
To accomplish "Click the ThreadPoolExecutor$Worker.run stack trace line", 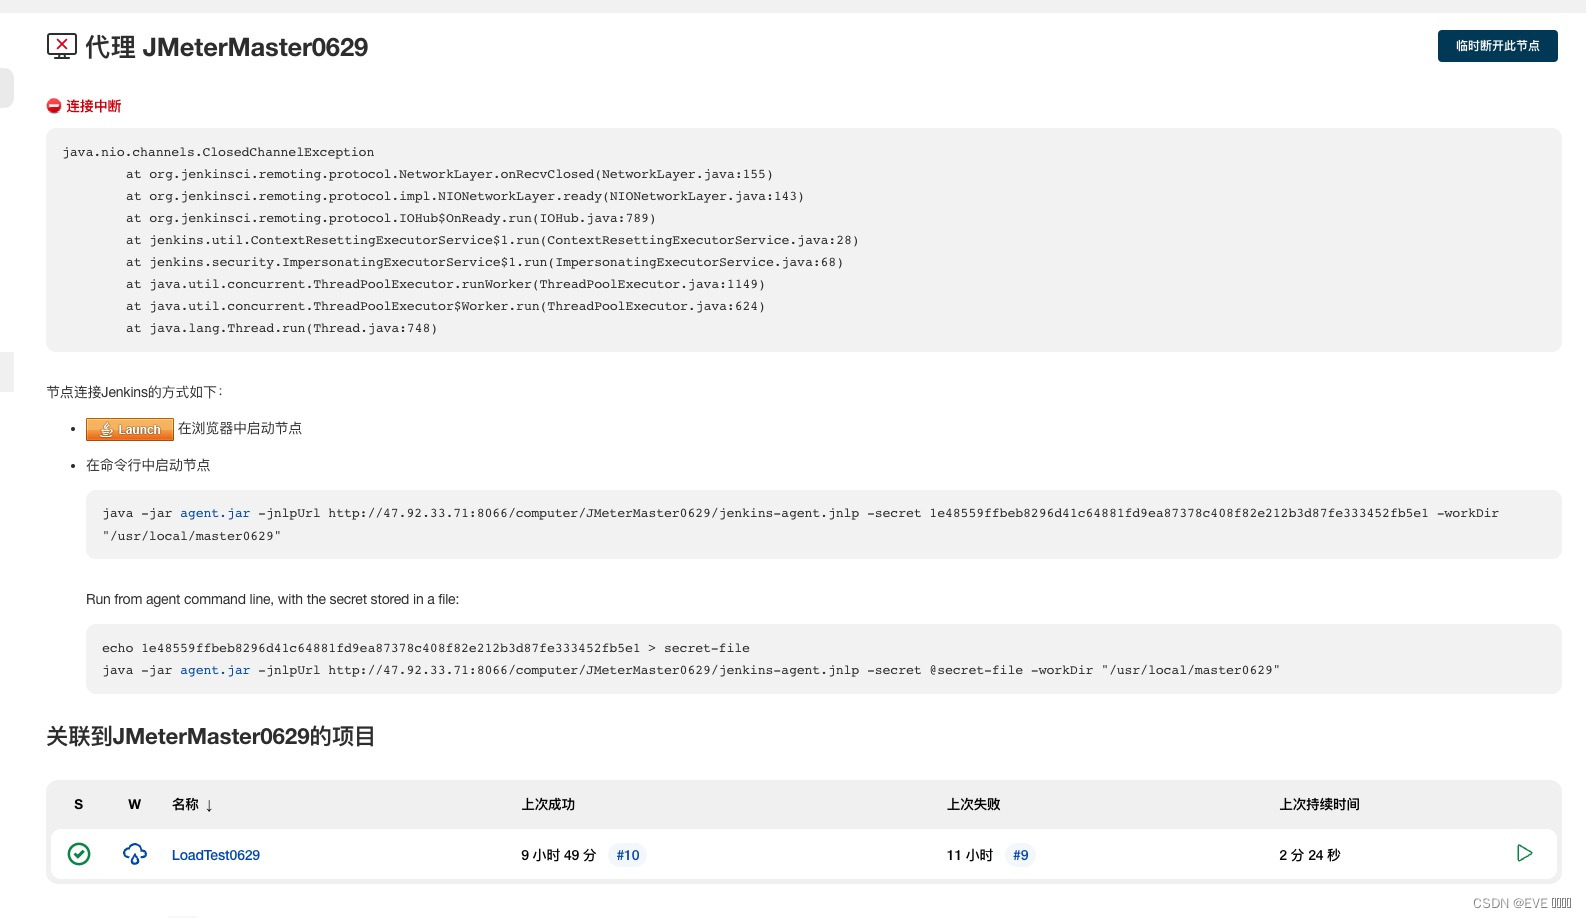I will (x=445, y=306).
